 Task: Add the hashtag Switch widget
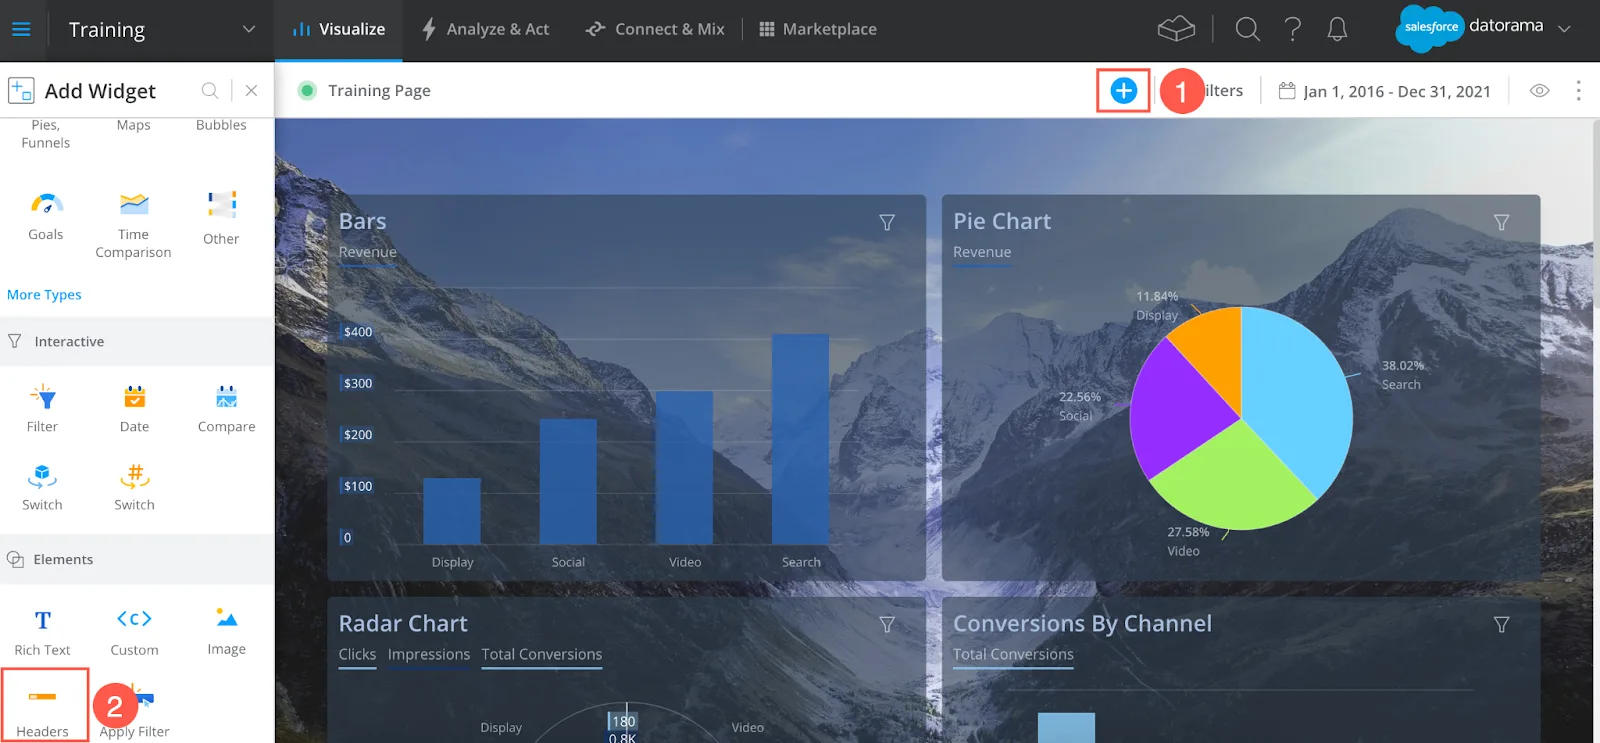point(134,487)
